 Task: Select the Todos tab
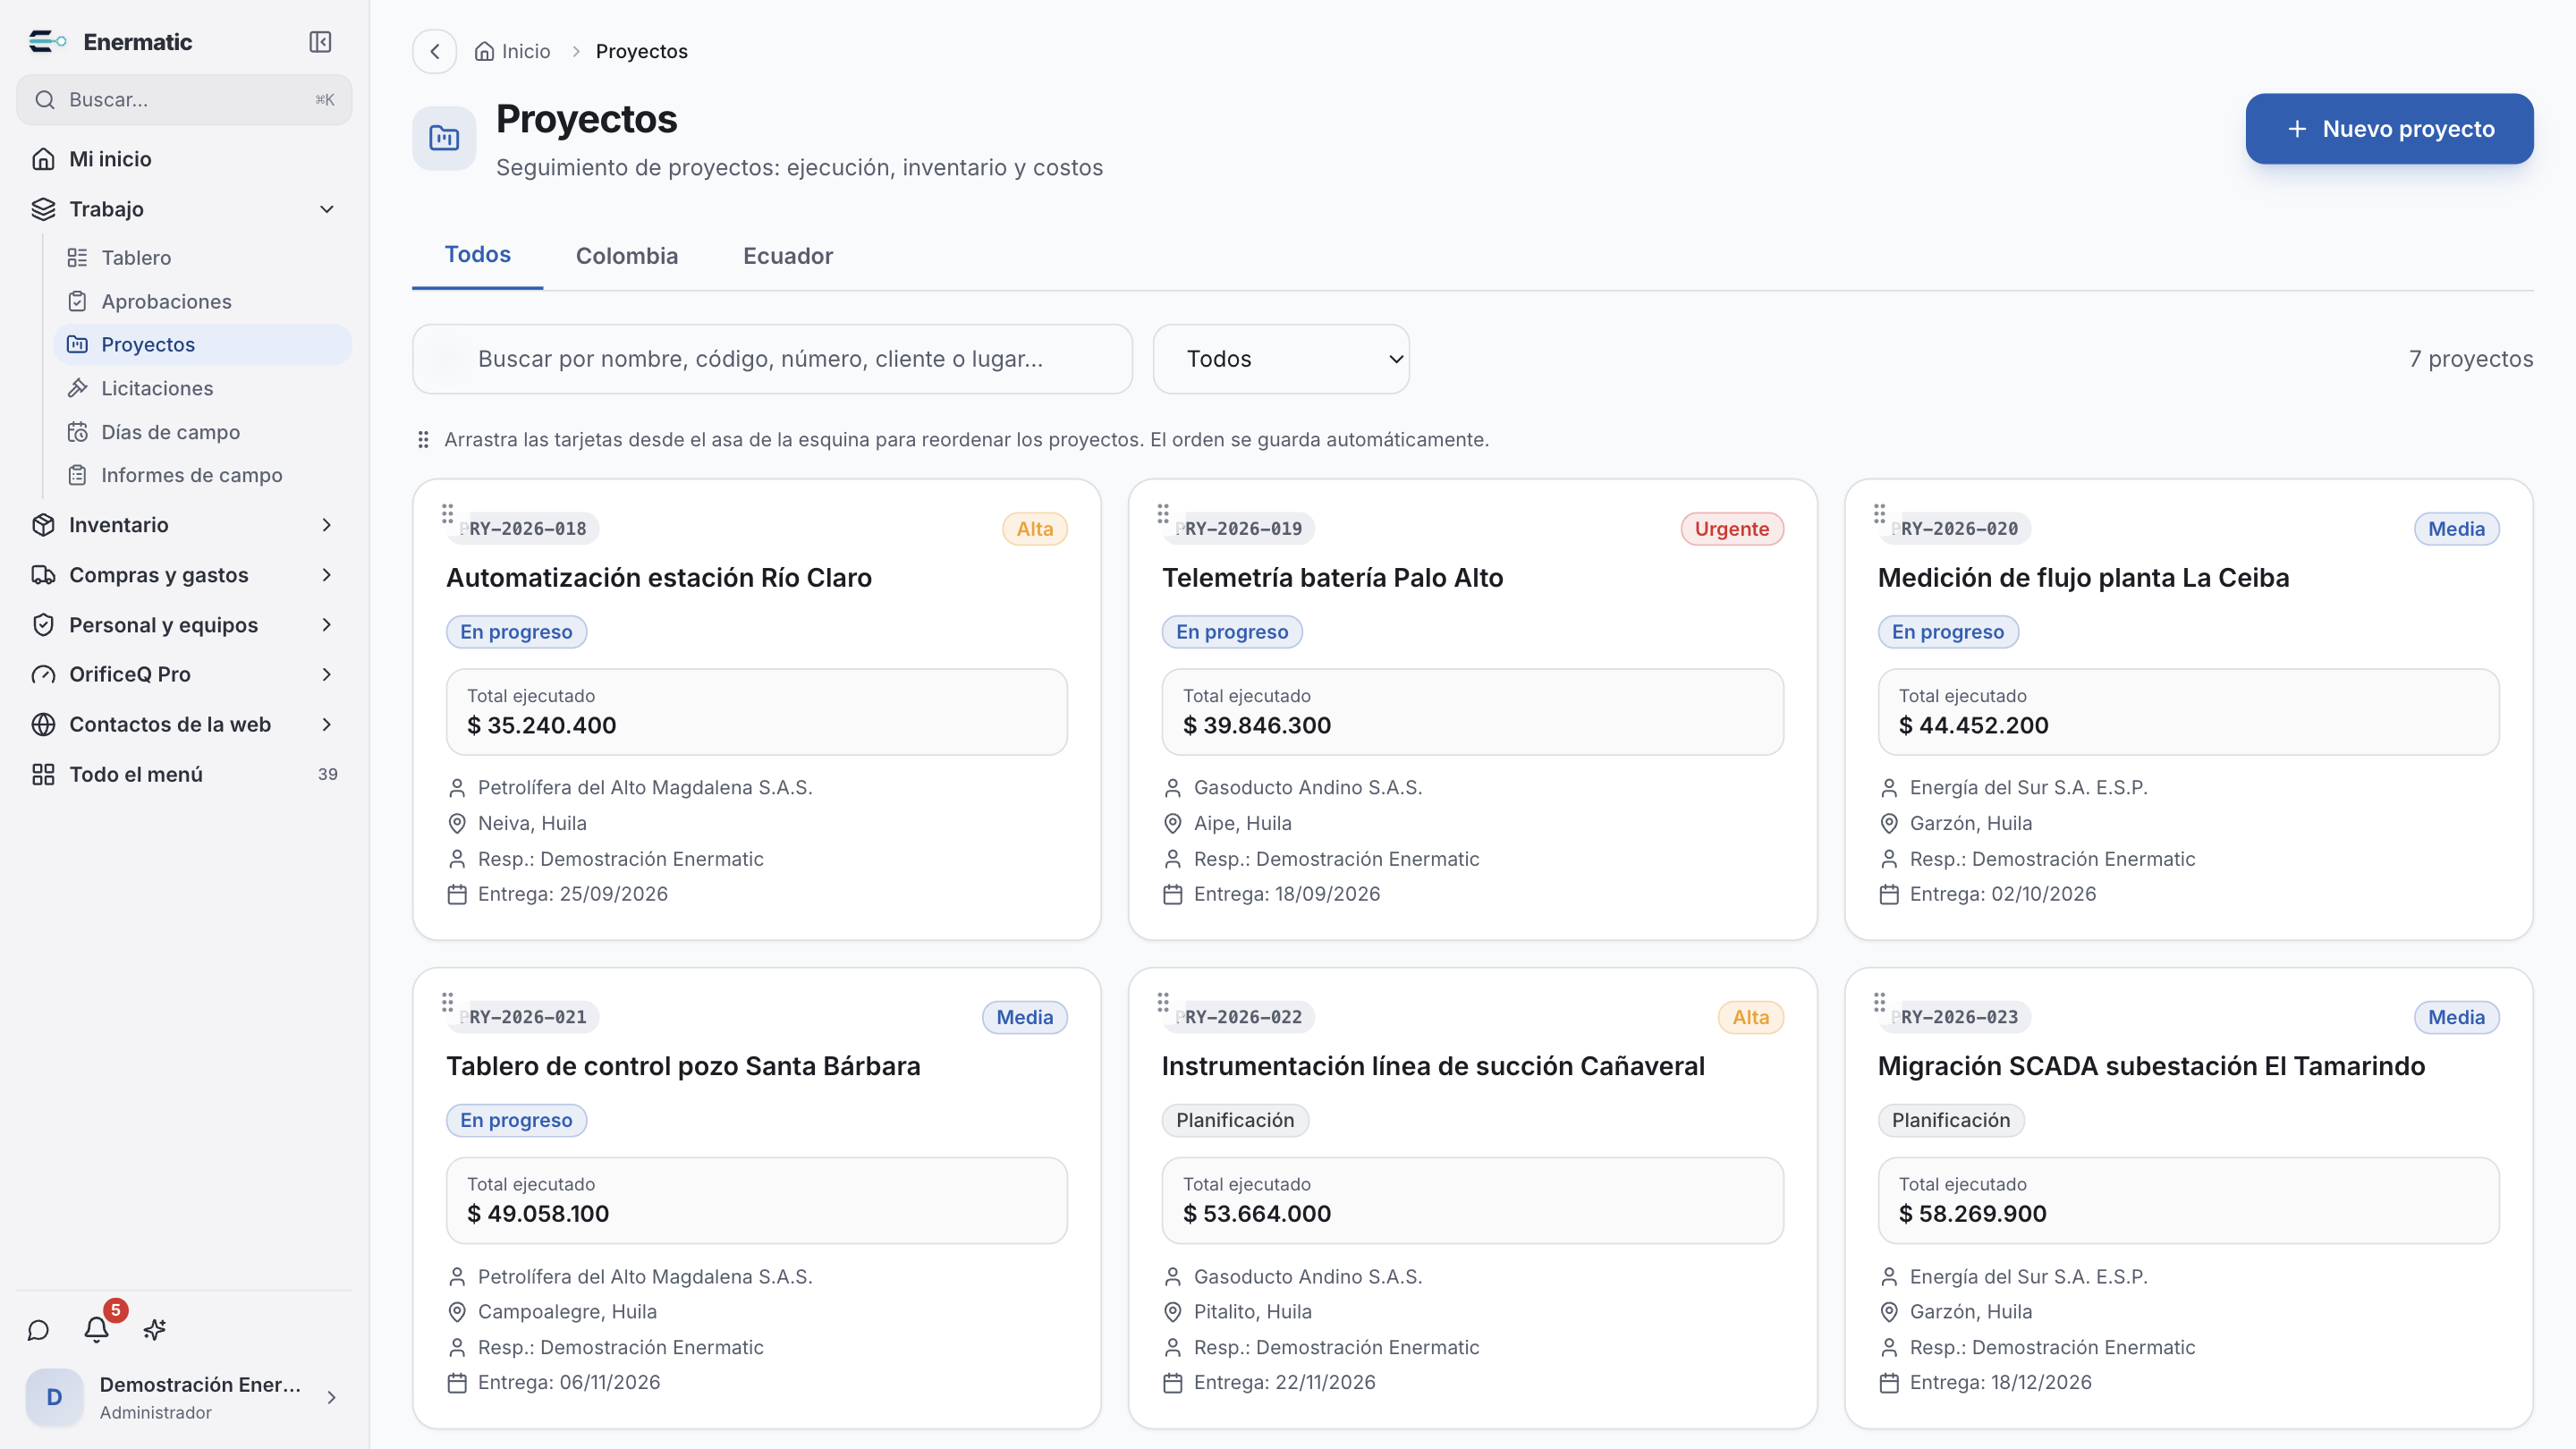(478, 255)
